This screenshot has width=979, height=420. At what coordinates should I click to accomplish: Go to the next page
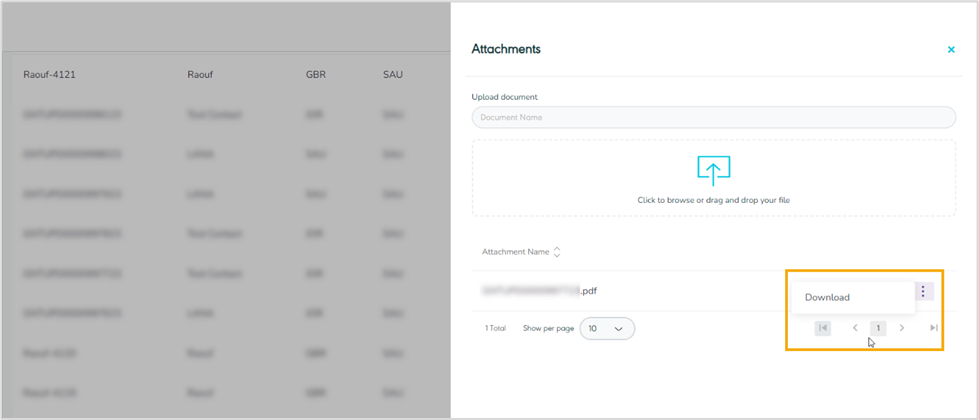902,328
